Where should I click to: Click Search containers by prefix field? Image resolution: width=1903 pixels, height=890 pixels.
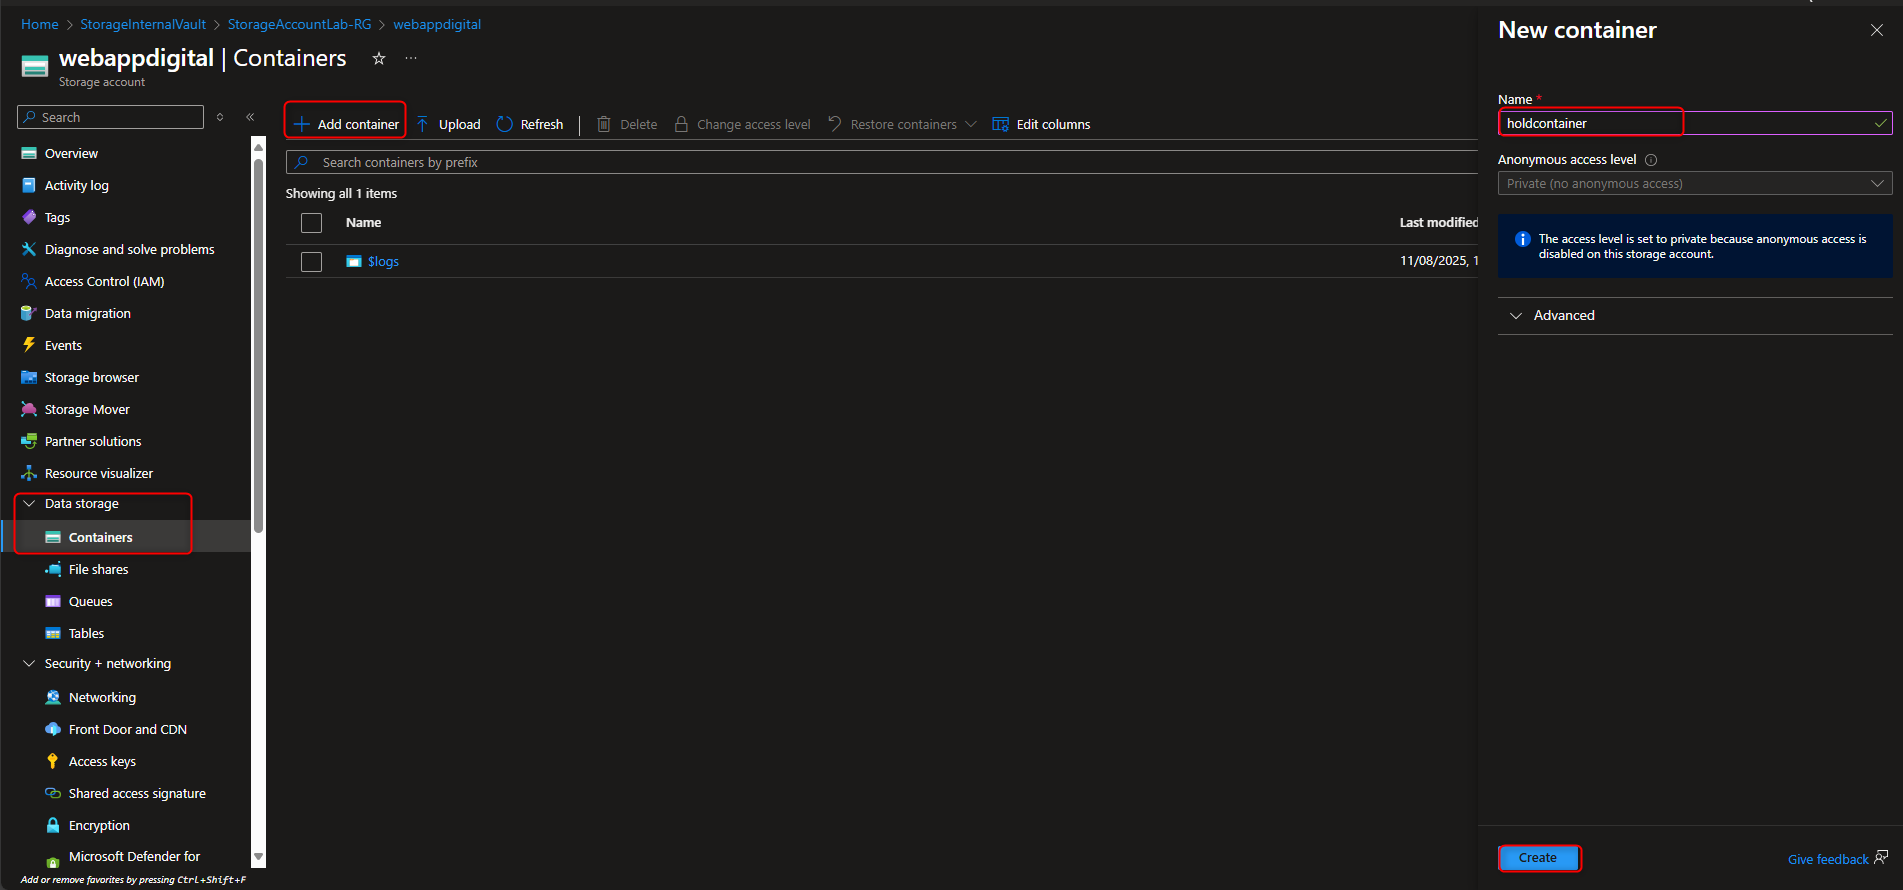[882, 162]
